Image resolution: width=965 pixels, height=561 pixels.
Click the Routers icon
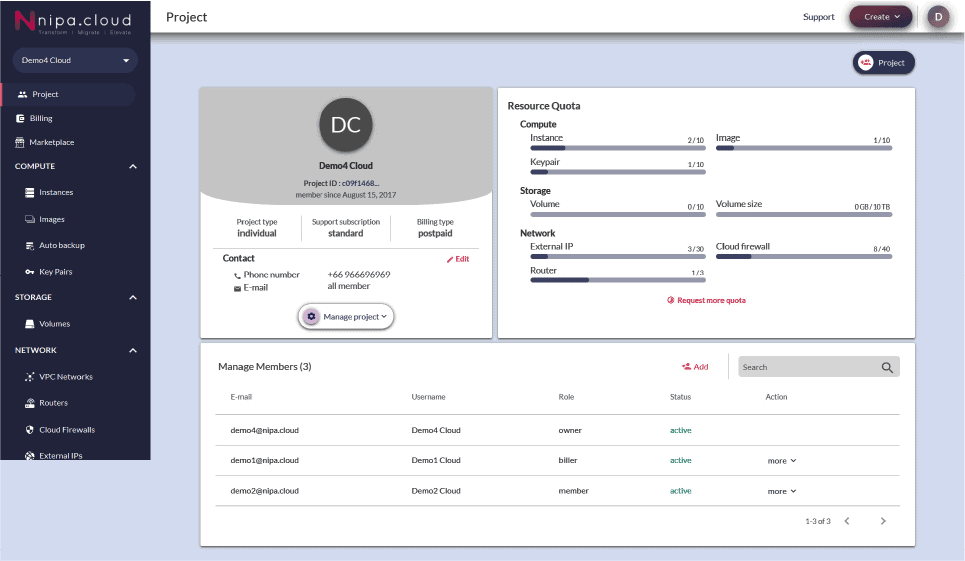tap(30, 403)
